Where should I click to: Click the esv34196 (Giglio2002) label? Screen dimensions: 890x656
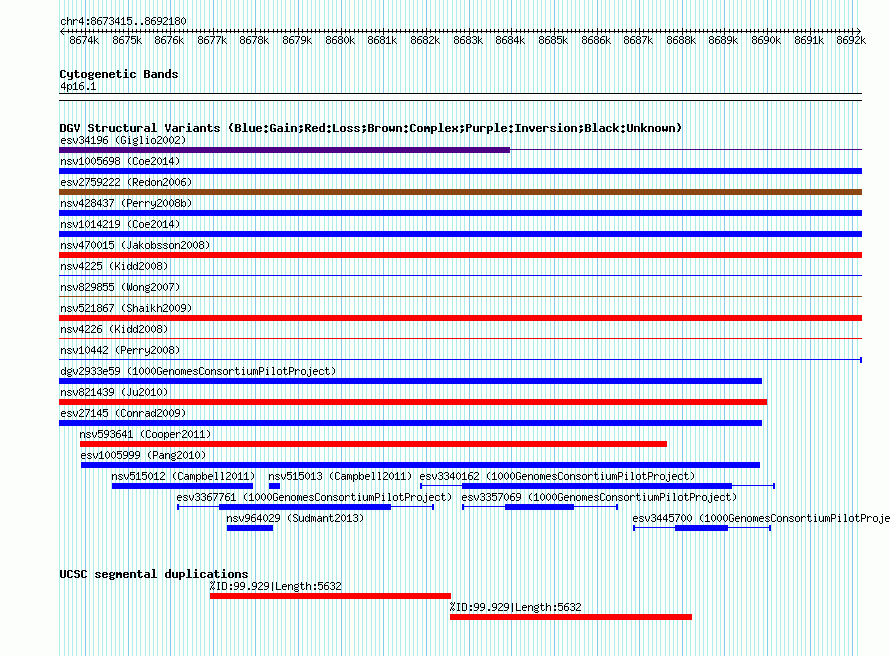pos(123,140)
